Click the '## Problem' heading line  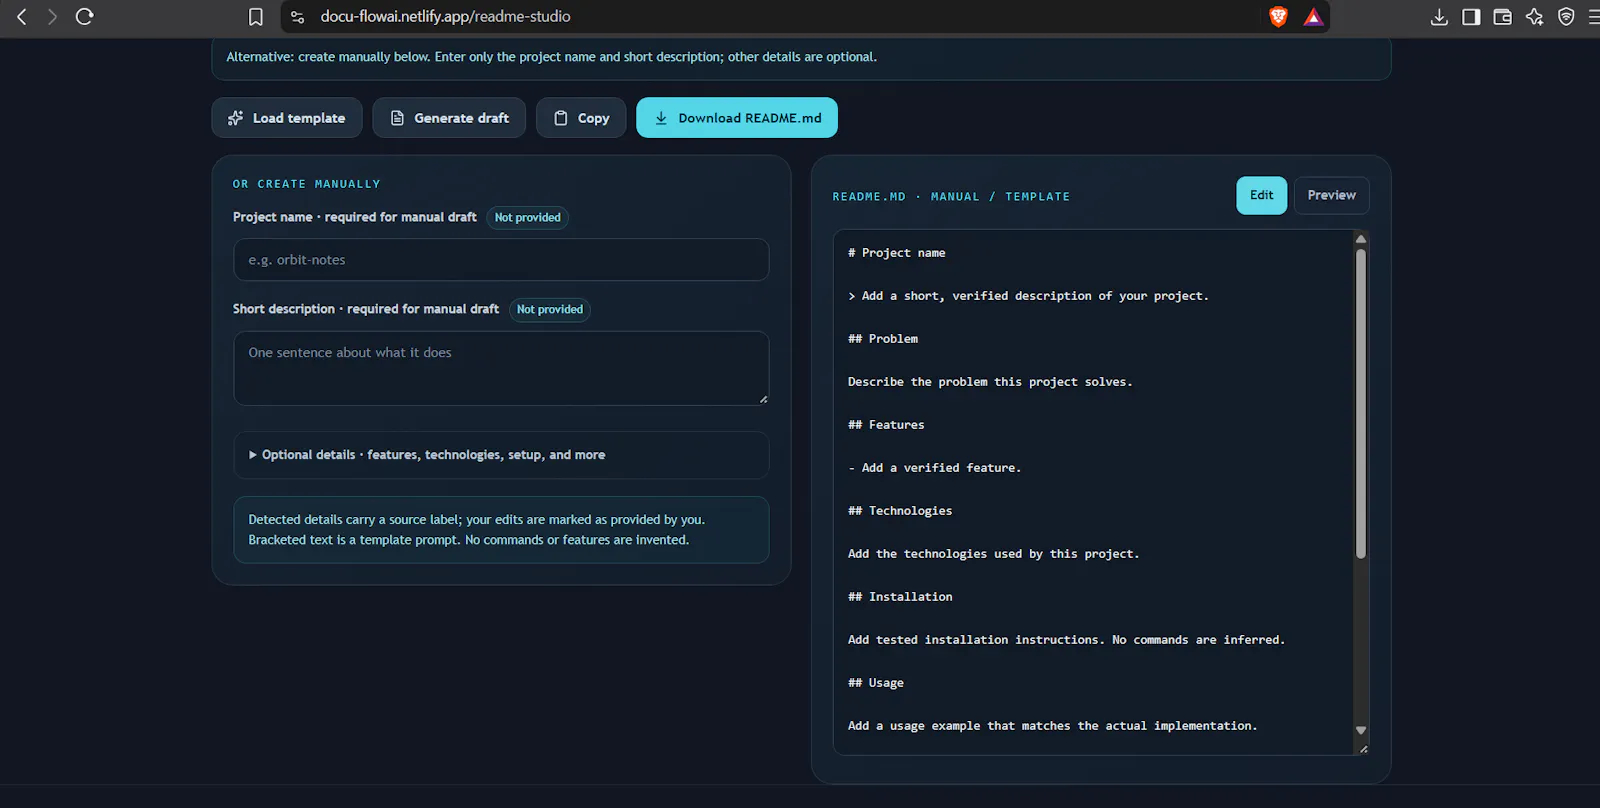coord(883,339)
